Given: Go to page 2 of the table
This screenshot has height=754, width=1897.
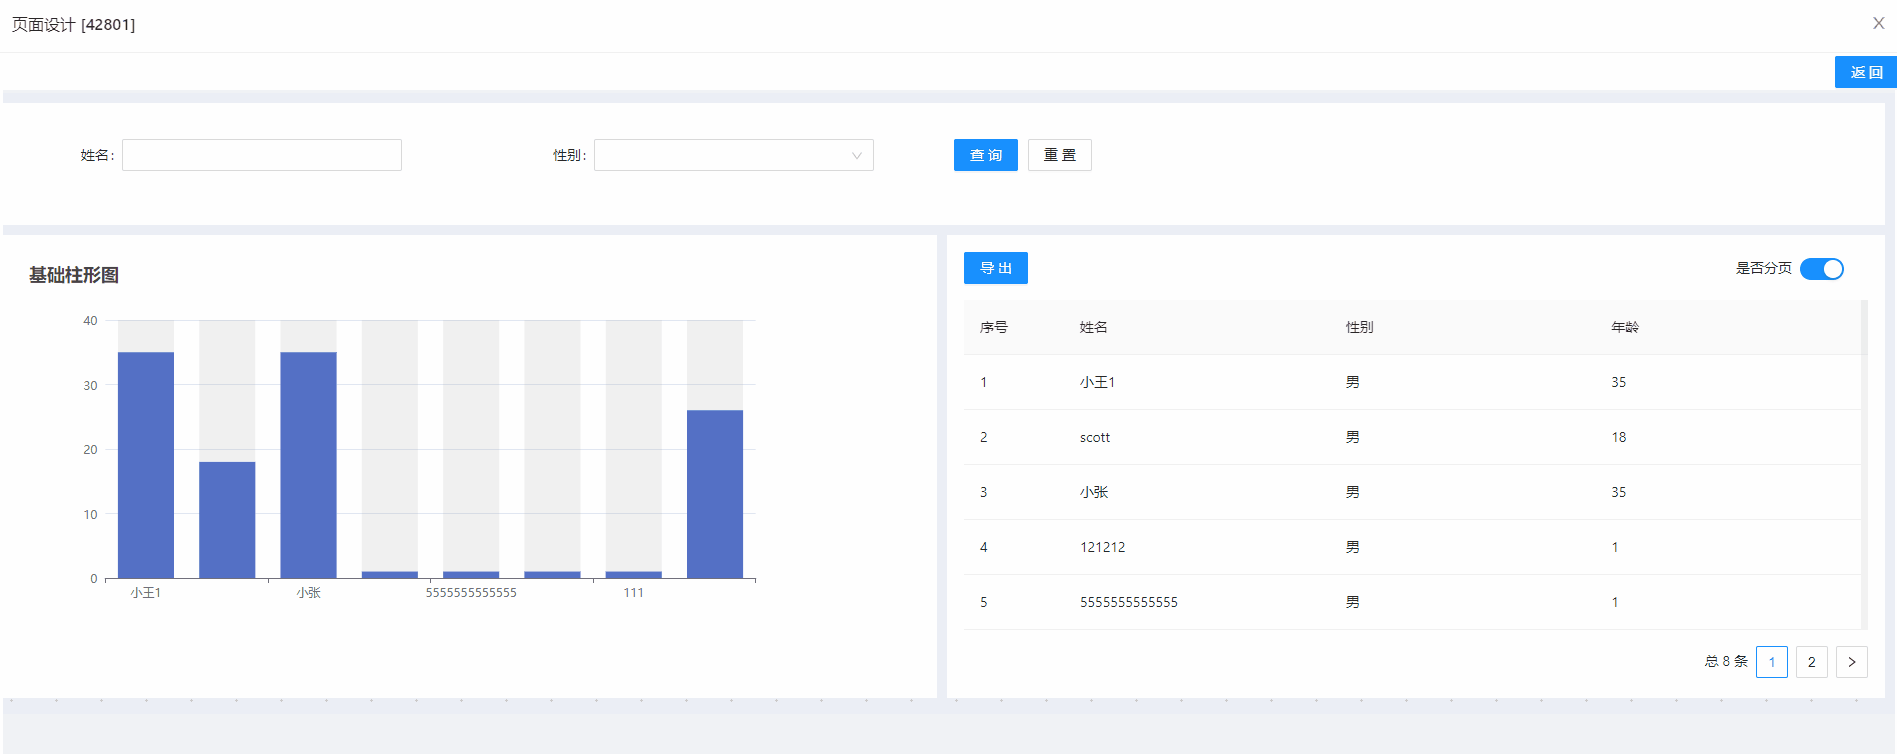Looking at the screenshot, I should [1811, 662].
